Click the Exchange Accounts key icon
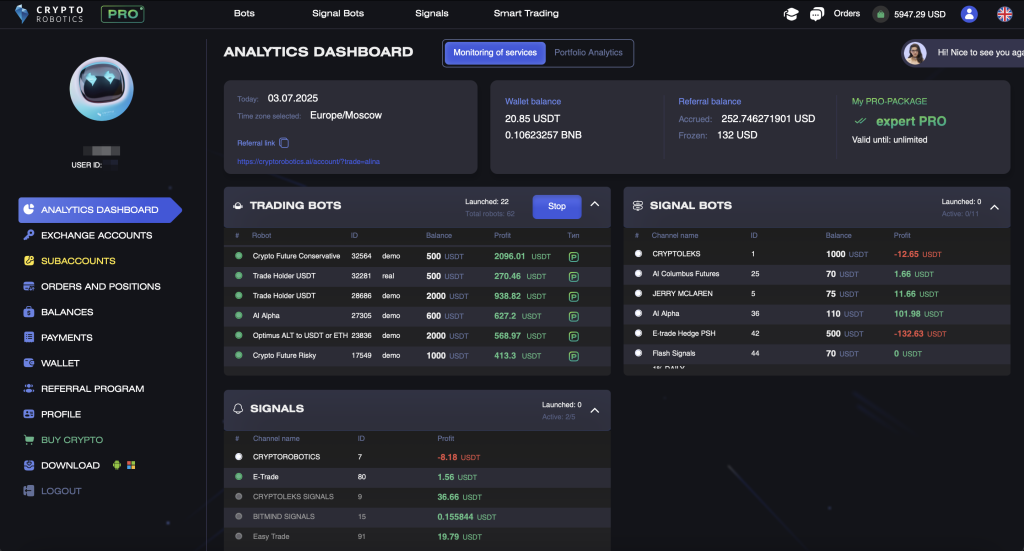The width and height of the screenshot is (1024, 551). pos(29,235)
